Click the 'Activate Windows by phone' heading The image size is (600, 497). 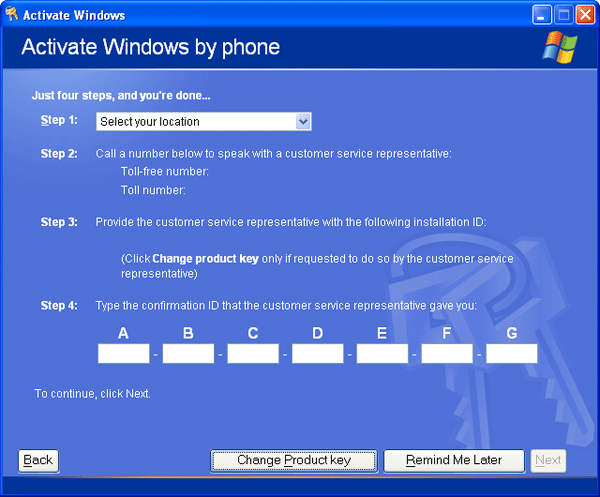(151, 47)
